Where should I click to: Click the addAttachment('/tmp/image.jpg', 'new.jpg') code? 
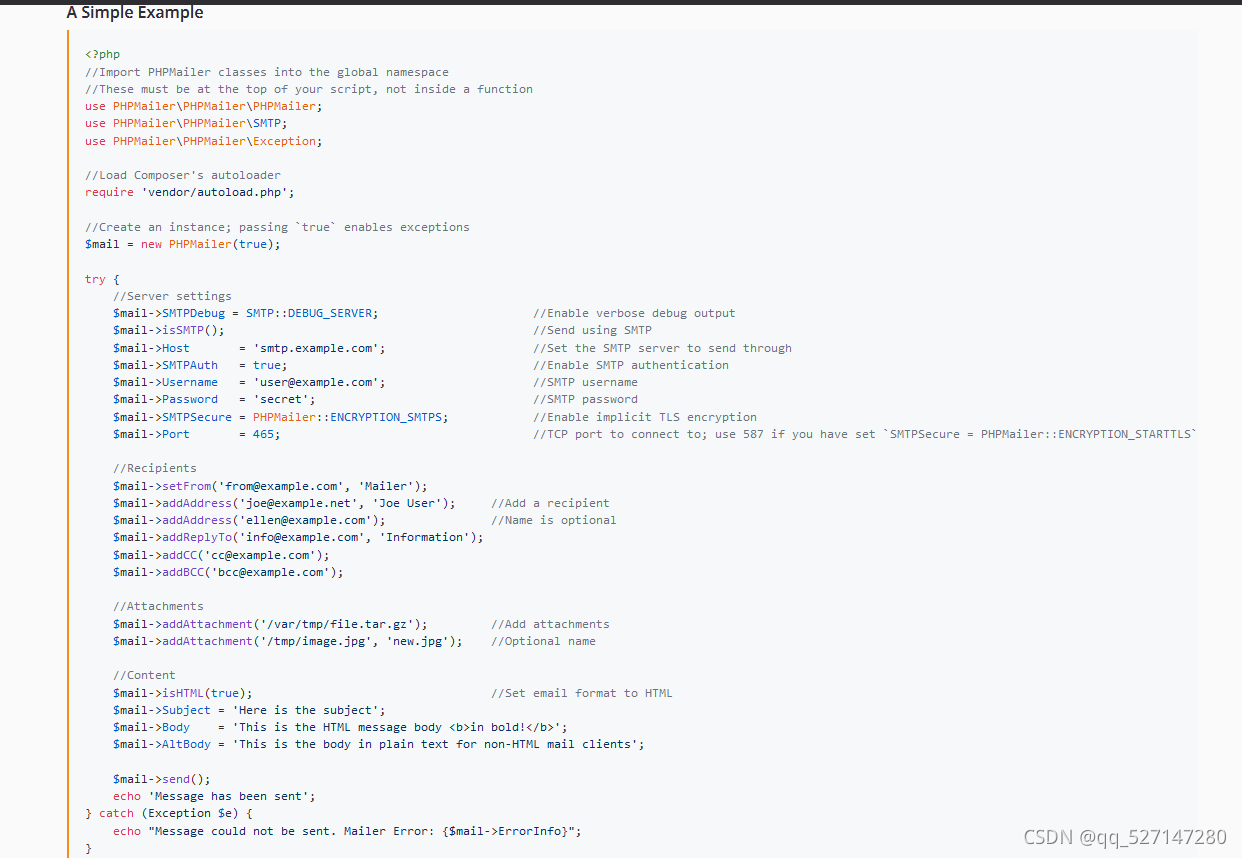pyautogui.click(x=288, y=641)
